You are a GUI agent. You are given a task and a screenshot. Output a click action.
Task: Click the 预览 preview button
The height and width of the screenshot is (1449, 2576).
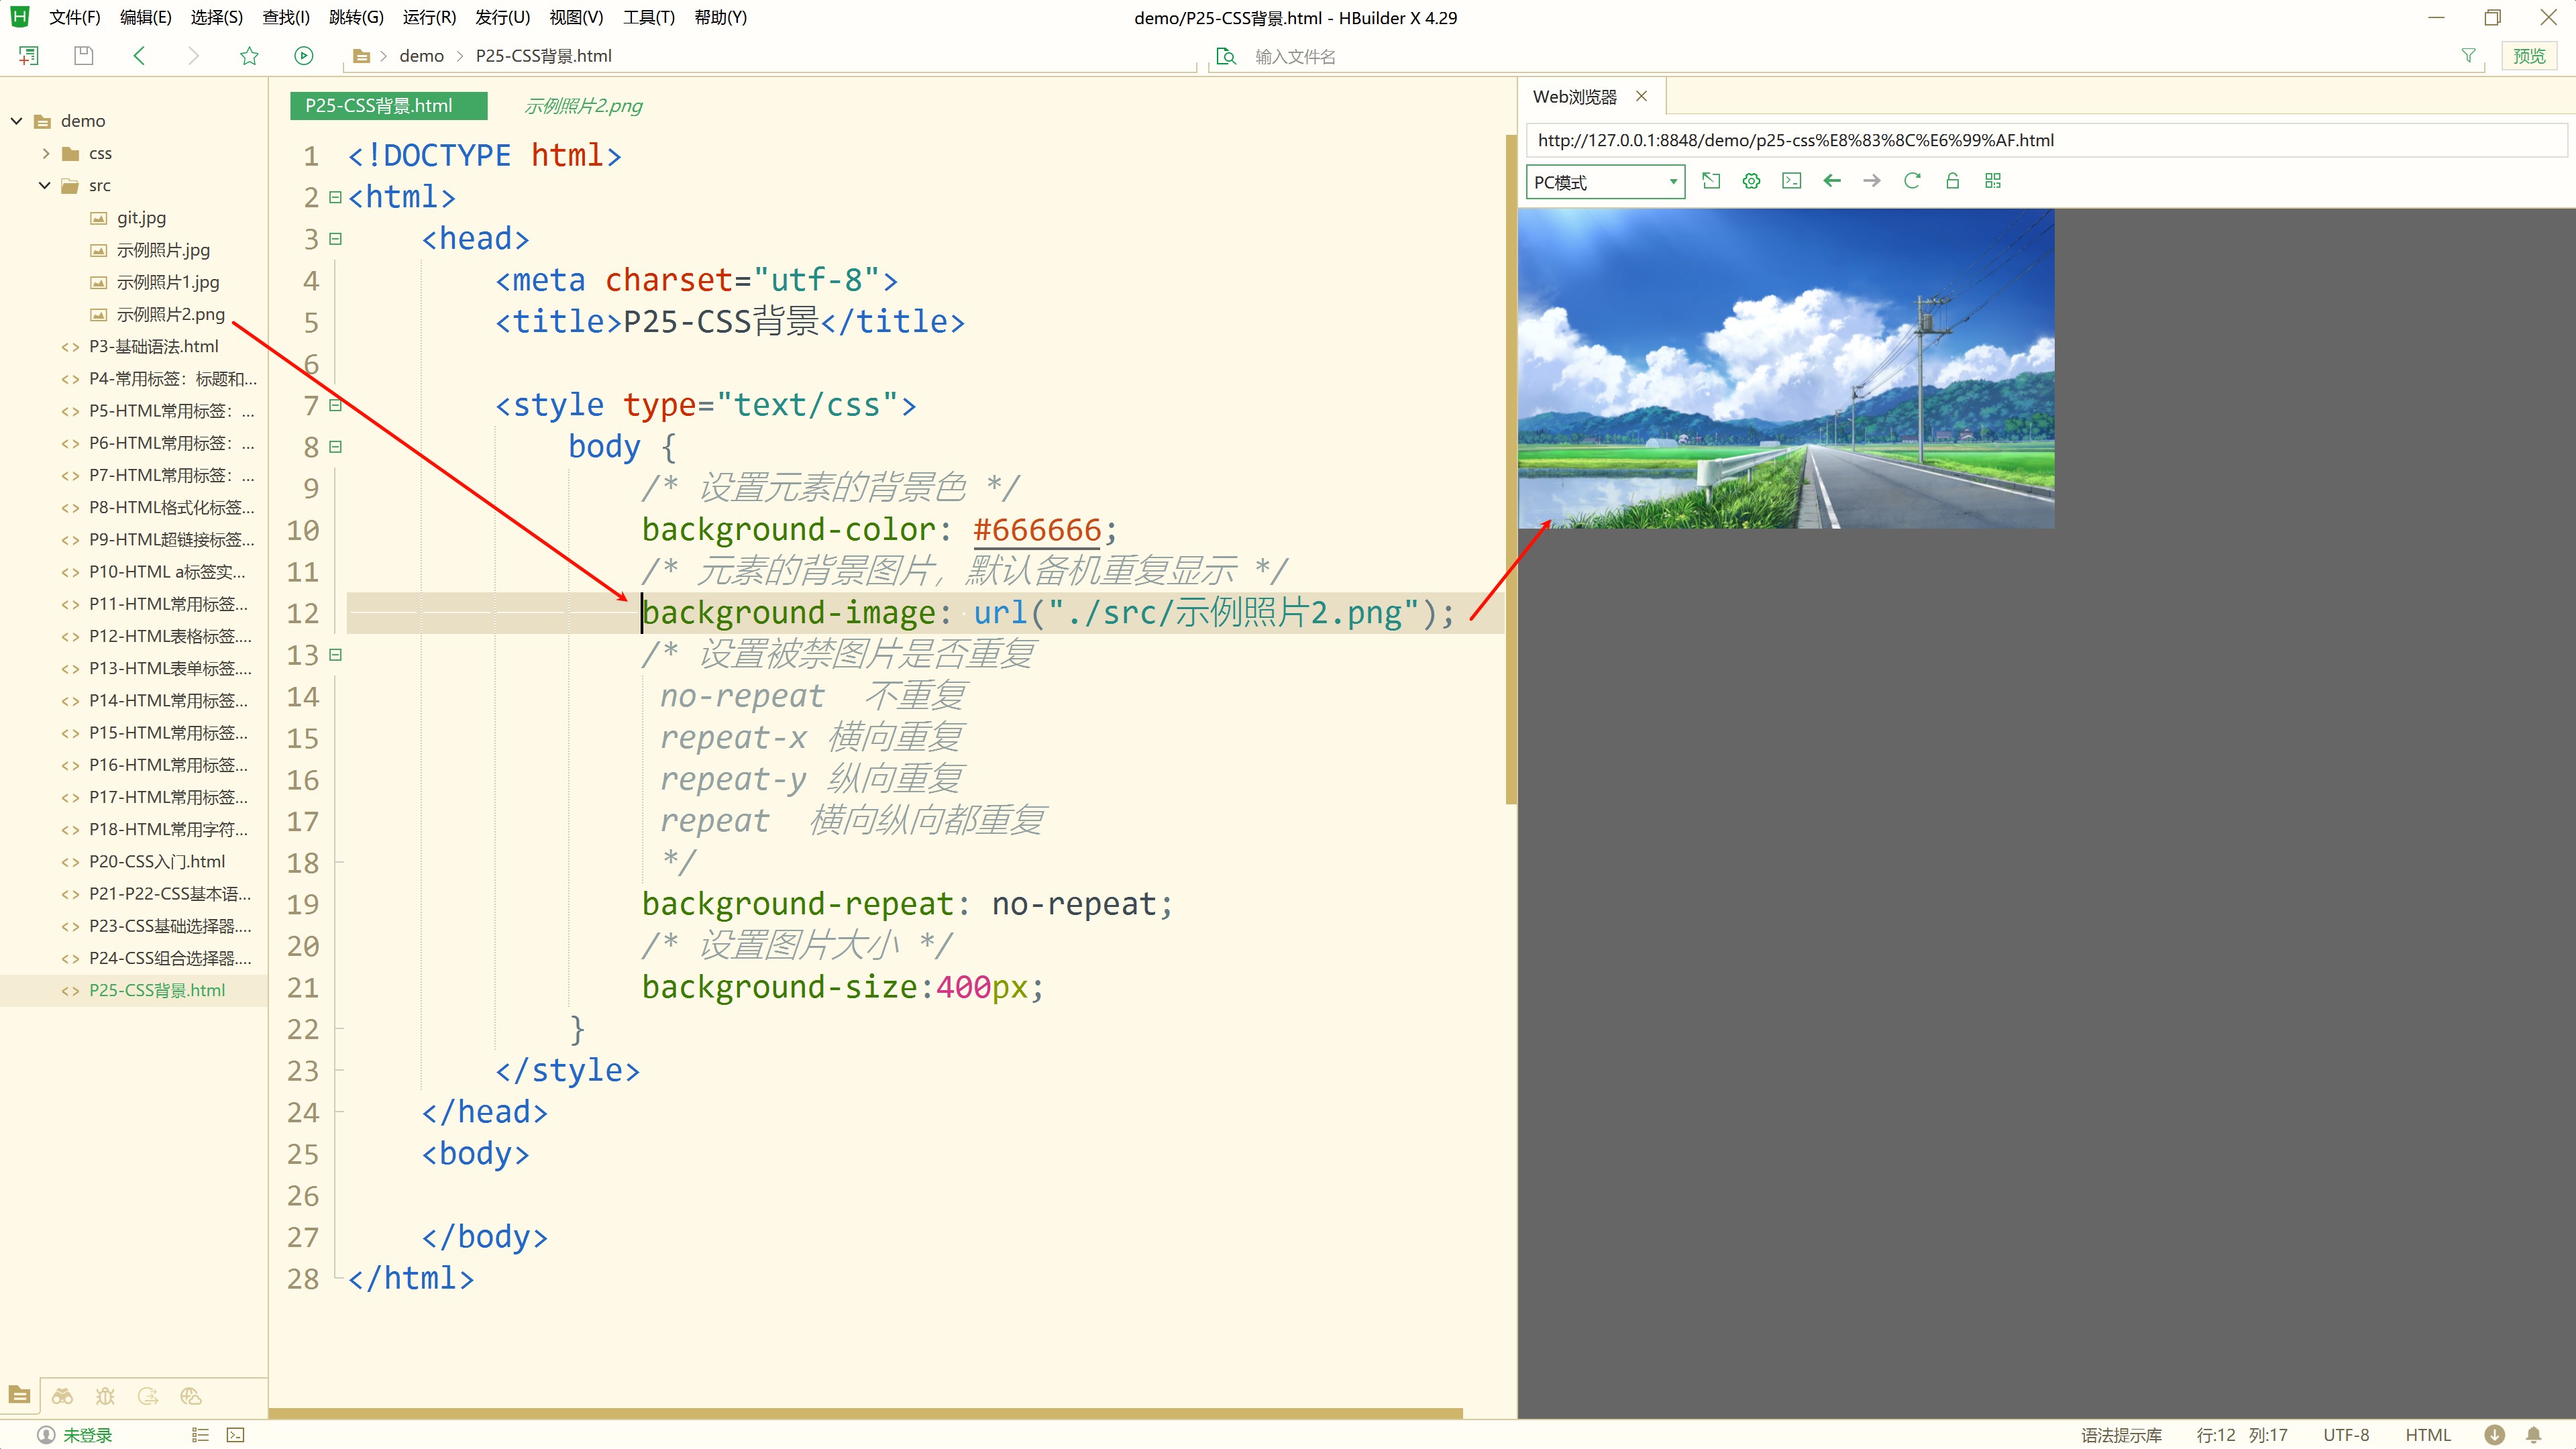pos(2529,56)
